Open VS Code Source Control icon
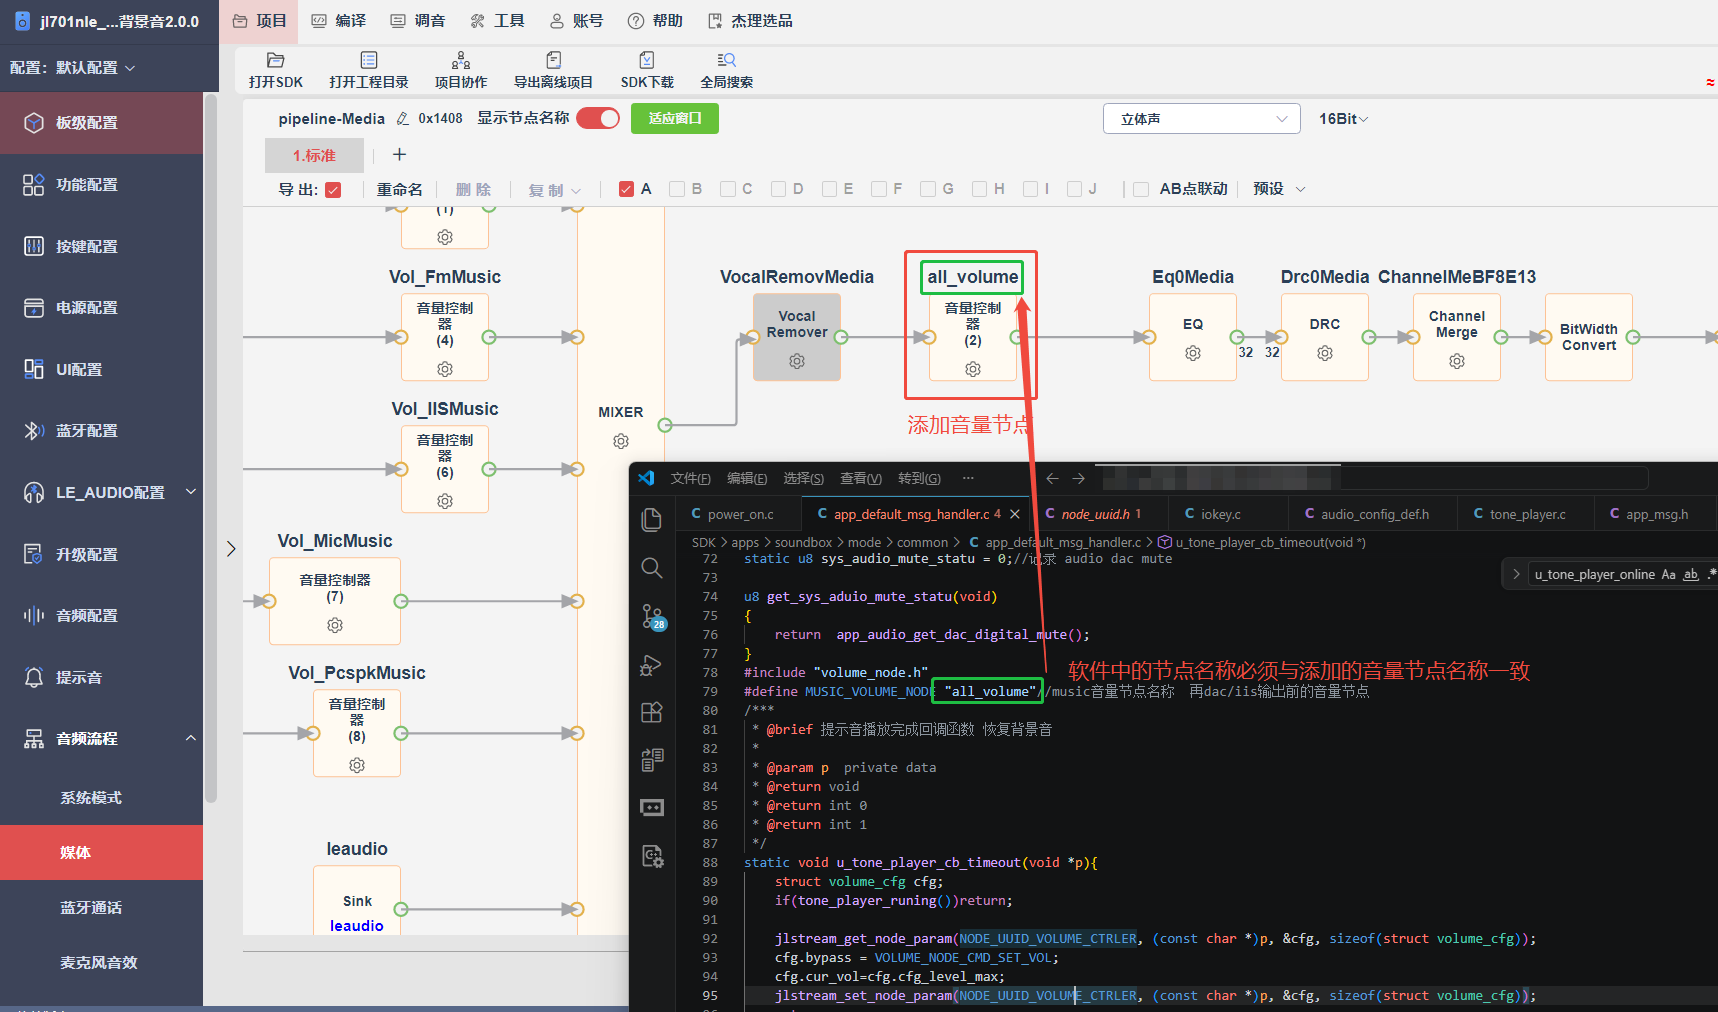Screen dimensions: 1718x1012 pyautogui.click(x=653, y=617)
